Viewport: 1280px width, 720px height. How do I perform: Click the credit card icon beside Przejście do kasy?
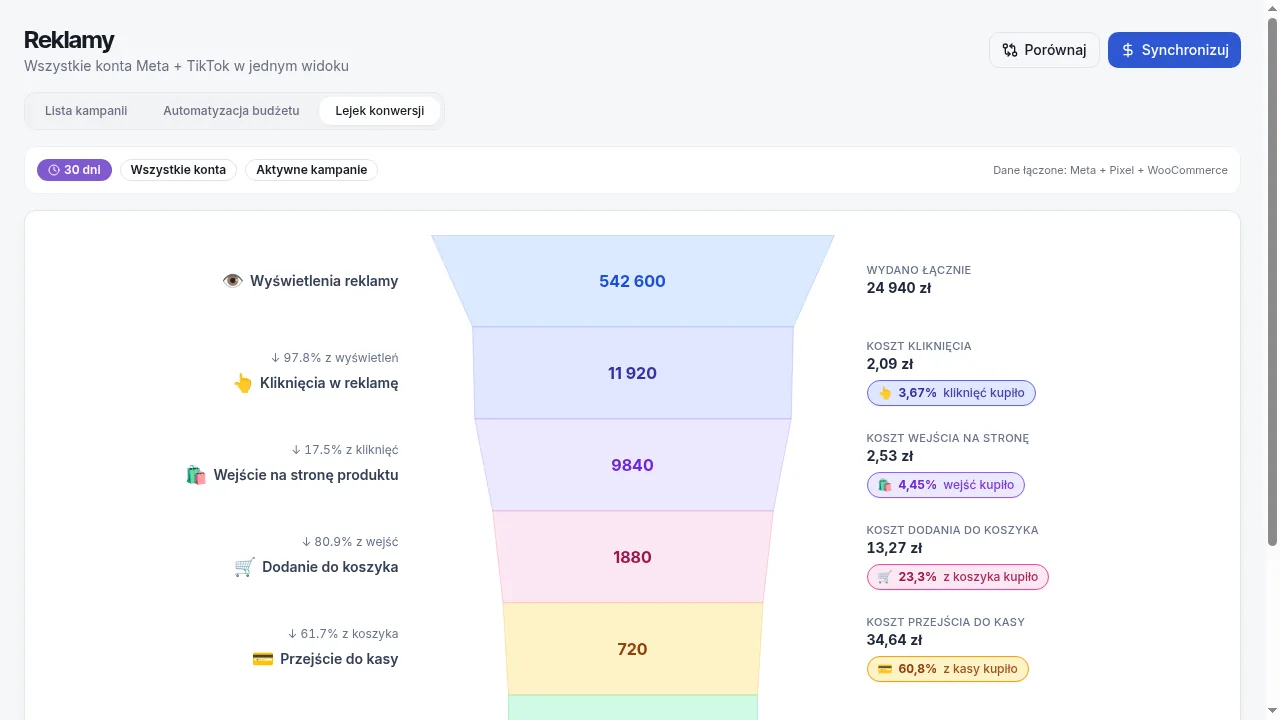(263, 659)
